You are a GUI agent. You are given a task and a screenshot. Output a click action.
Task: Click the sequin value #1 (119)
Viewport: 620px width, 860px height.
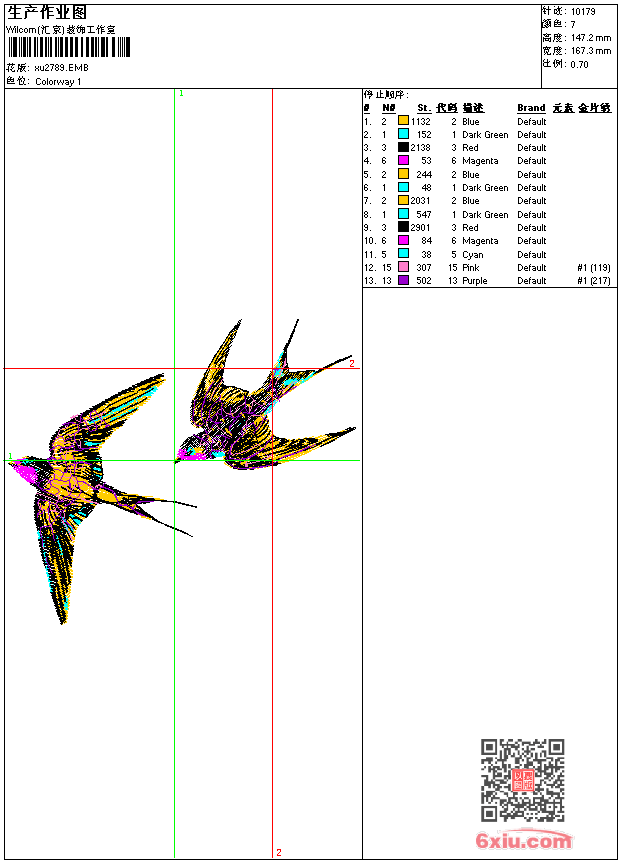pyautogui.click(x=594, y=268)
